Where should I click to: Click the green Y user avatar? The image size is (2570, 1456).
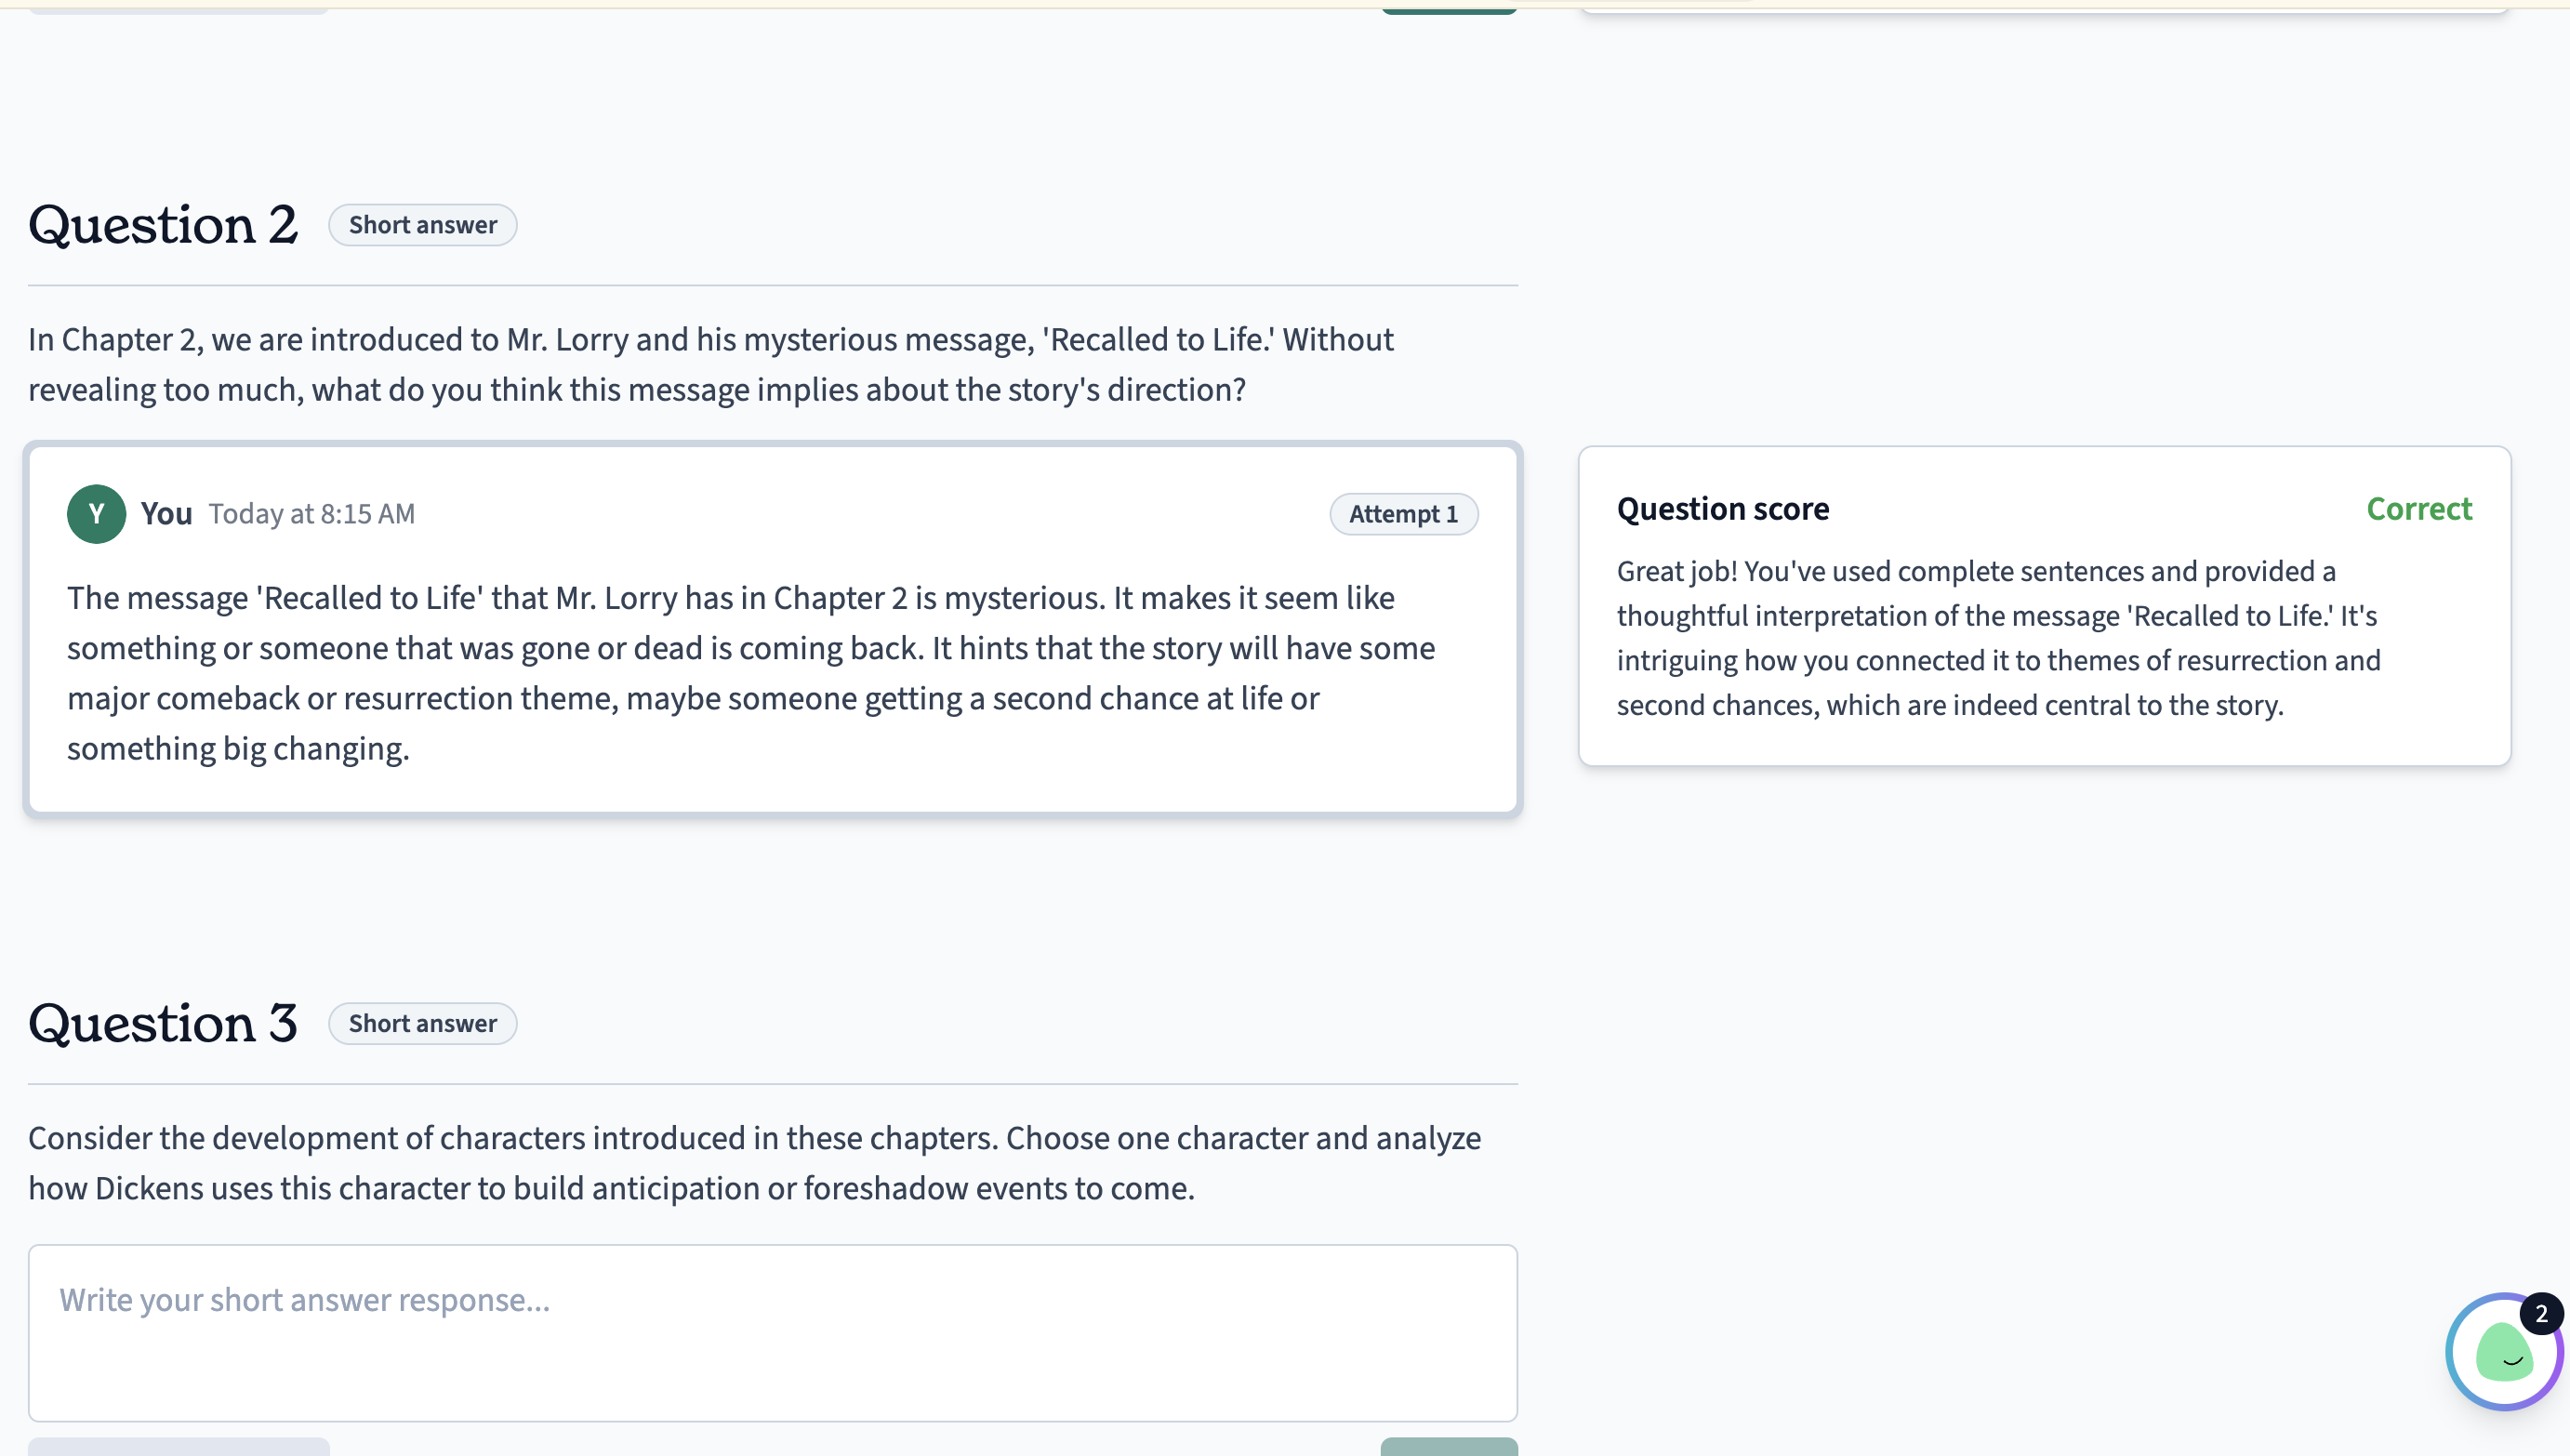click(x=96, y=514)
